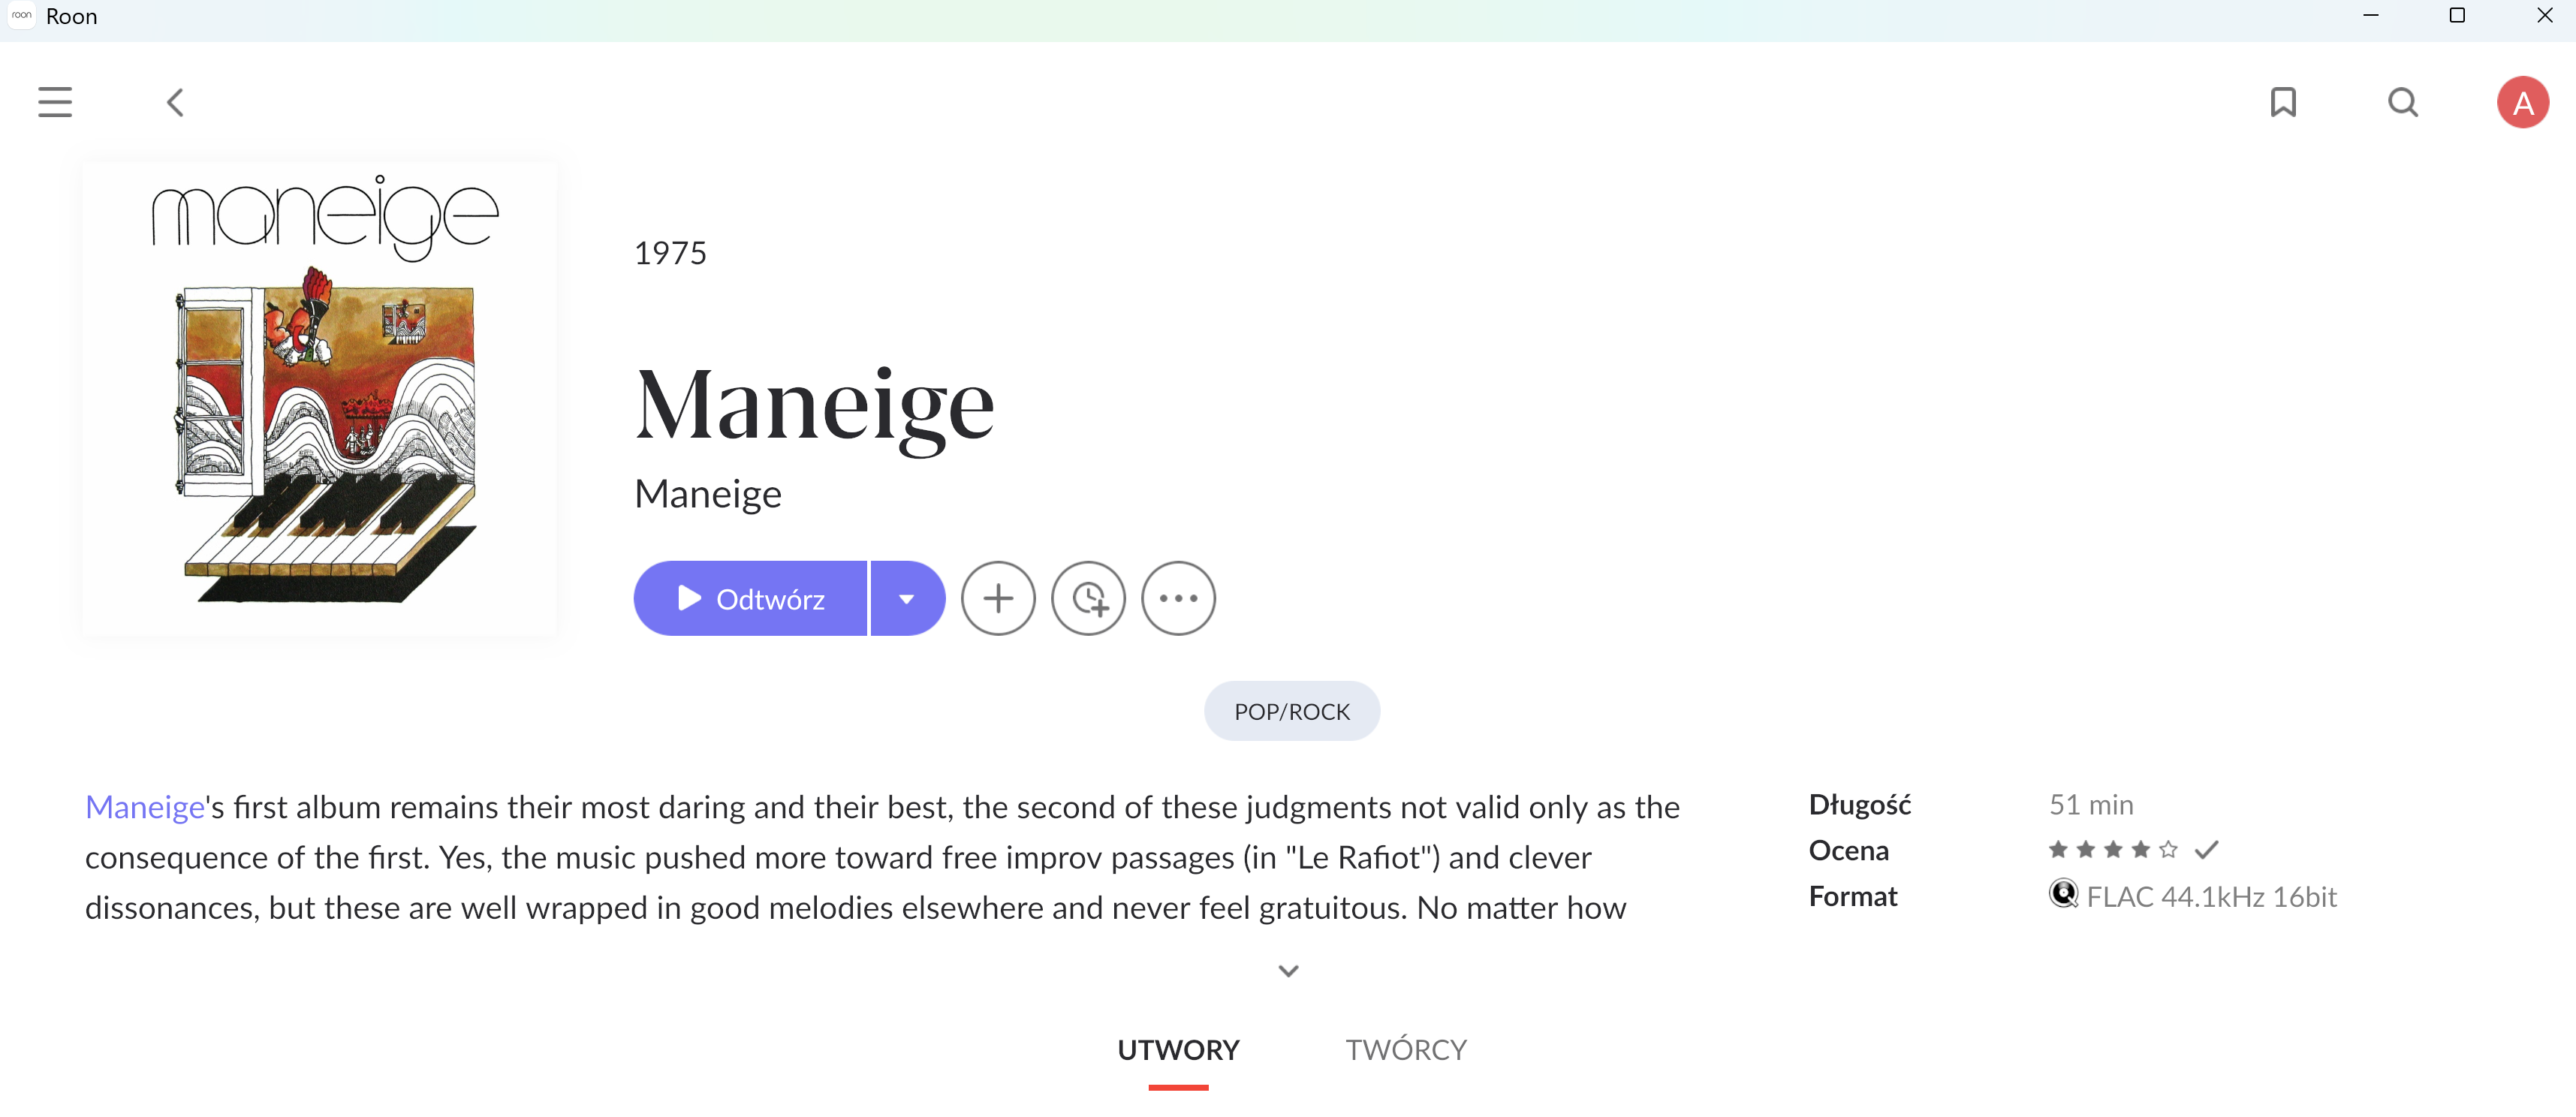
Task: Open the Maneige artist name below title
Action: (x=708, y=494)
